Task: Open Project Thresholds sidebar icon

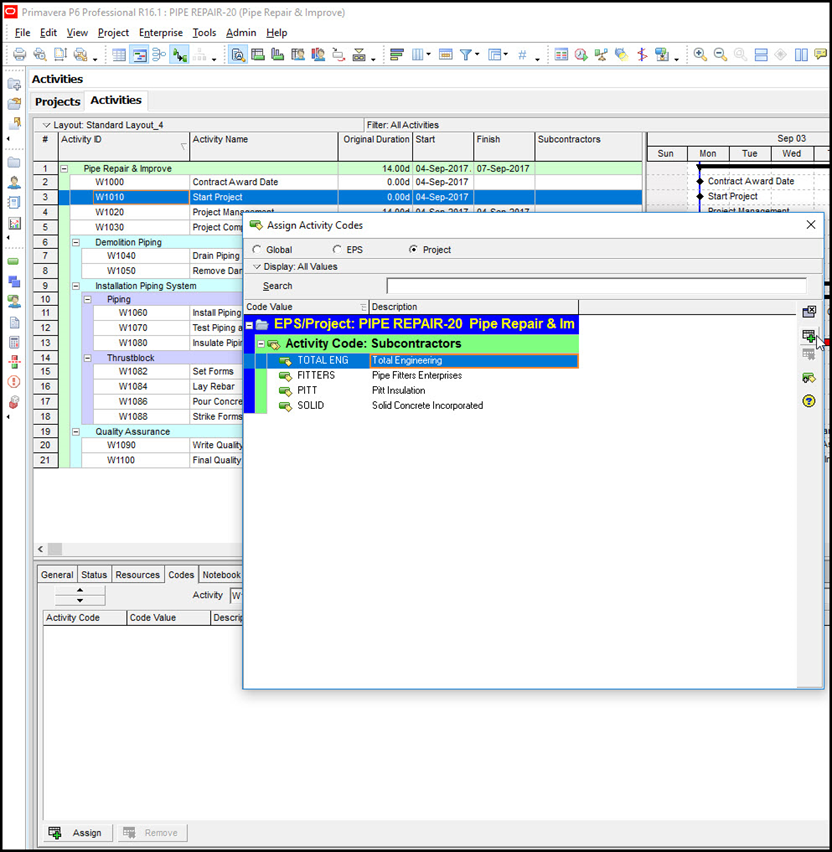Action: pyautogui.click(x=14, y=362)
